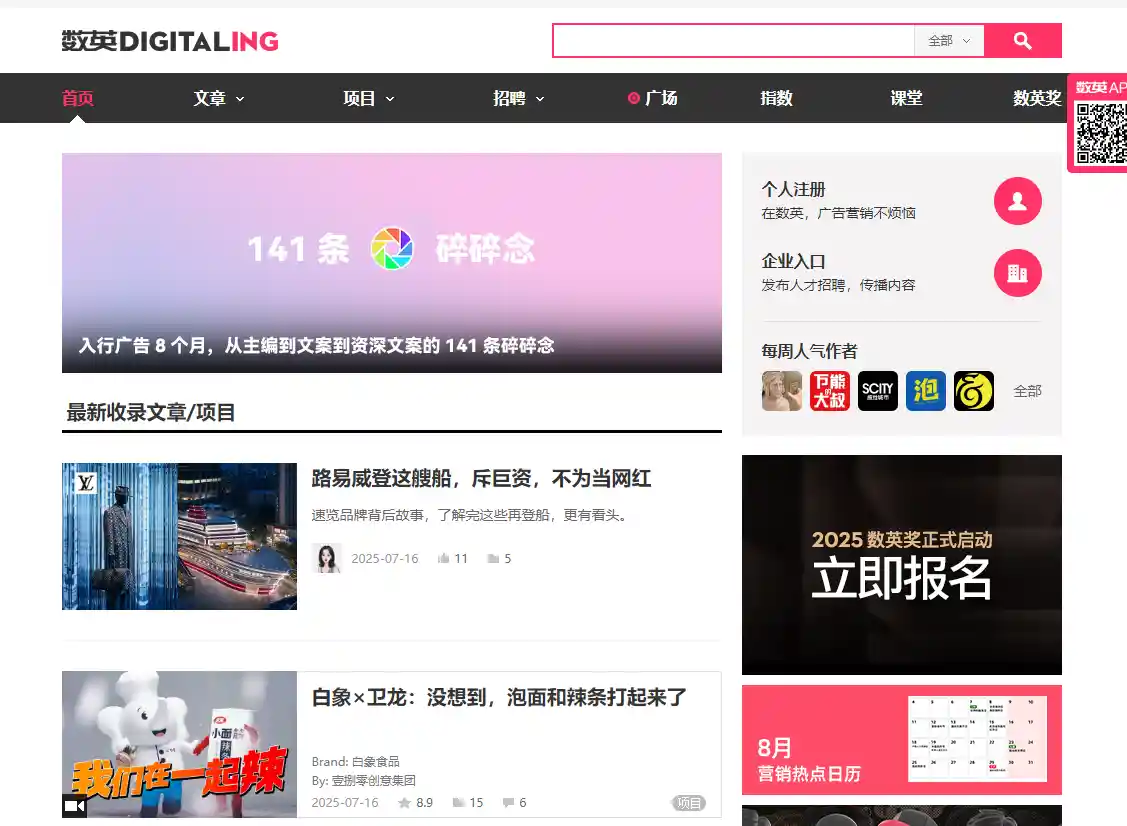Open the 全部 search category dropdown
The image size is (1127, 826).
coord(949,41)
